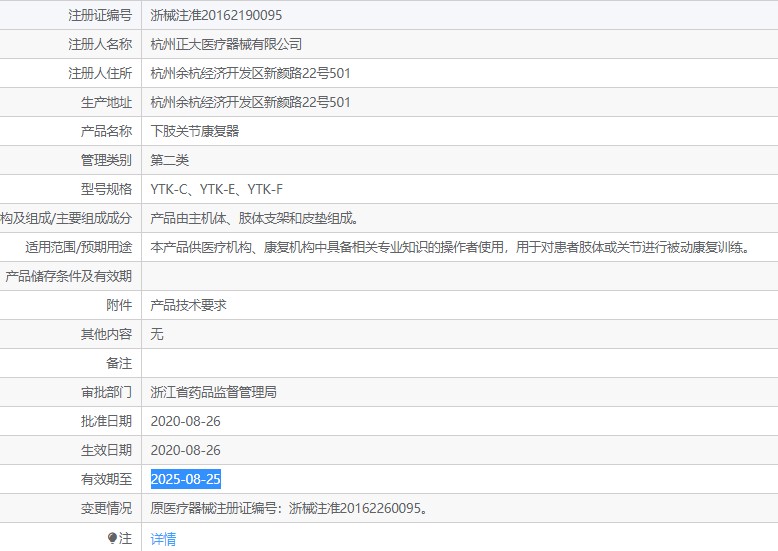Screen dimensions: 778x551
Task: Click the 变更情况 label
Action: click(x=107, y=508)
